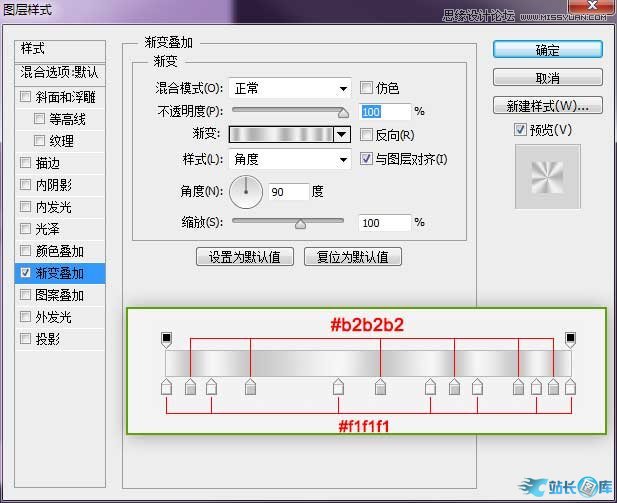Click the gradient preview thumbnail on right
The width and height of the screenshot is (617, 503).
pyautogui.click(x=547, y=177)
